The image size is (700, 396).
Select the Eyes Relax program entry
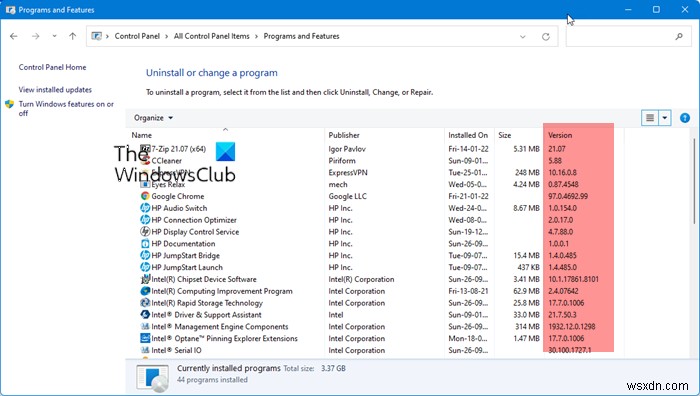tap(168, 184)
